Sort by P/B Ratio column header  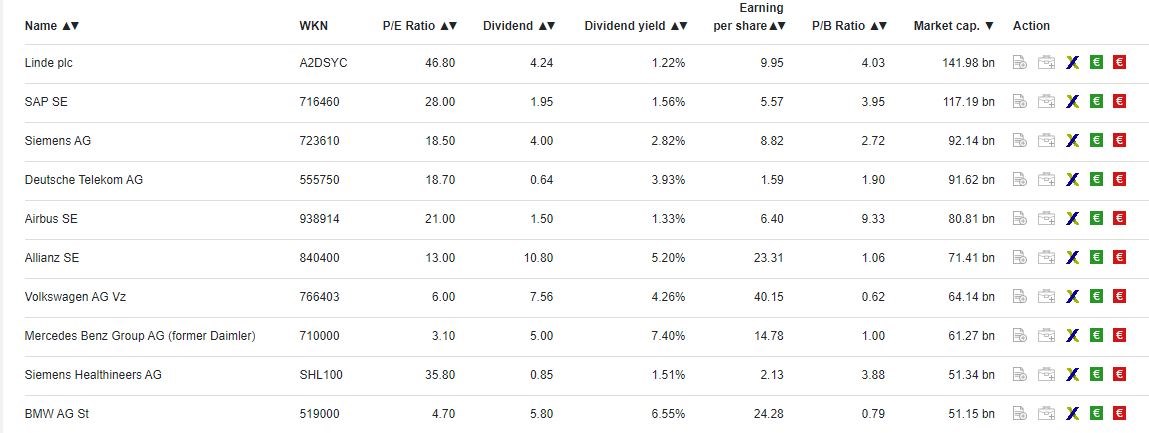click(x=848, y=26)
